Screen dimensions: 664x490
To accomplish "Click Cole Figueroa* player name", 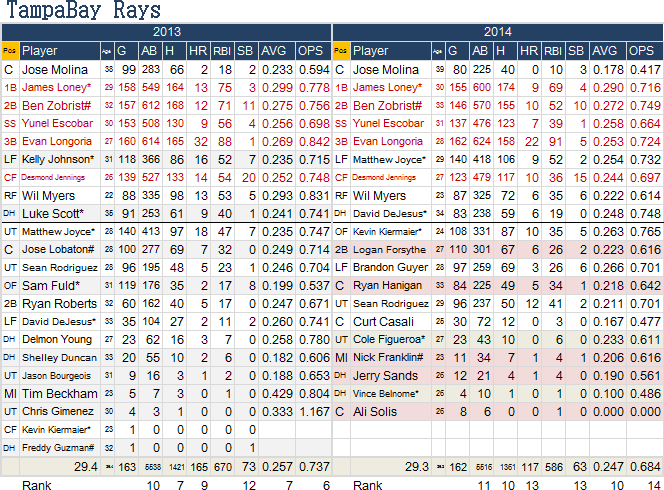I will click(x=389, y=340).
